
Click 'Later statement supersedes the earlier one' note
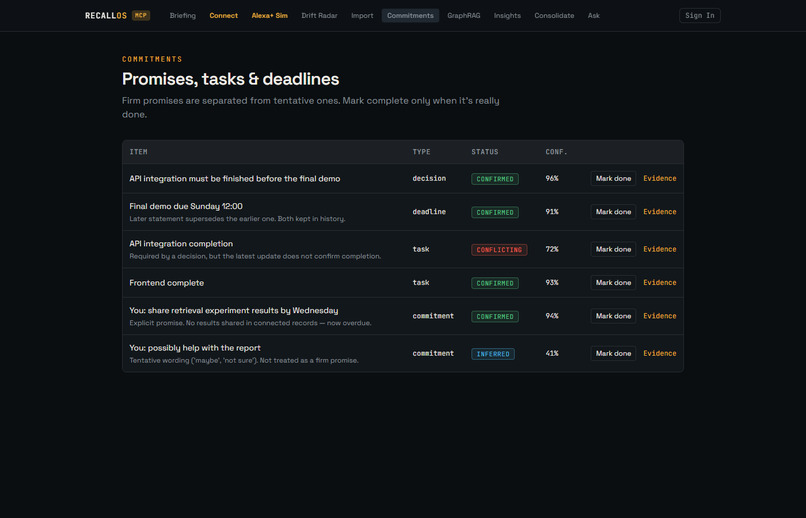click(x=237, y=219)
